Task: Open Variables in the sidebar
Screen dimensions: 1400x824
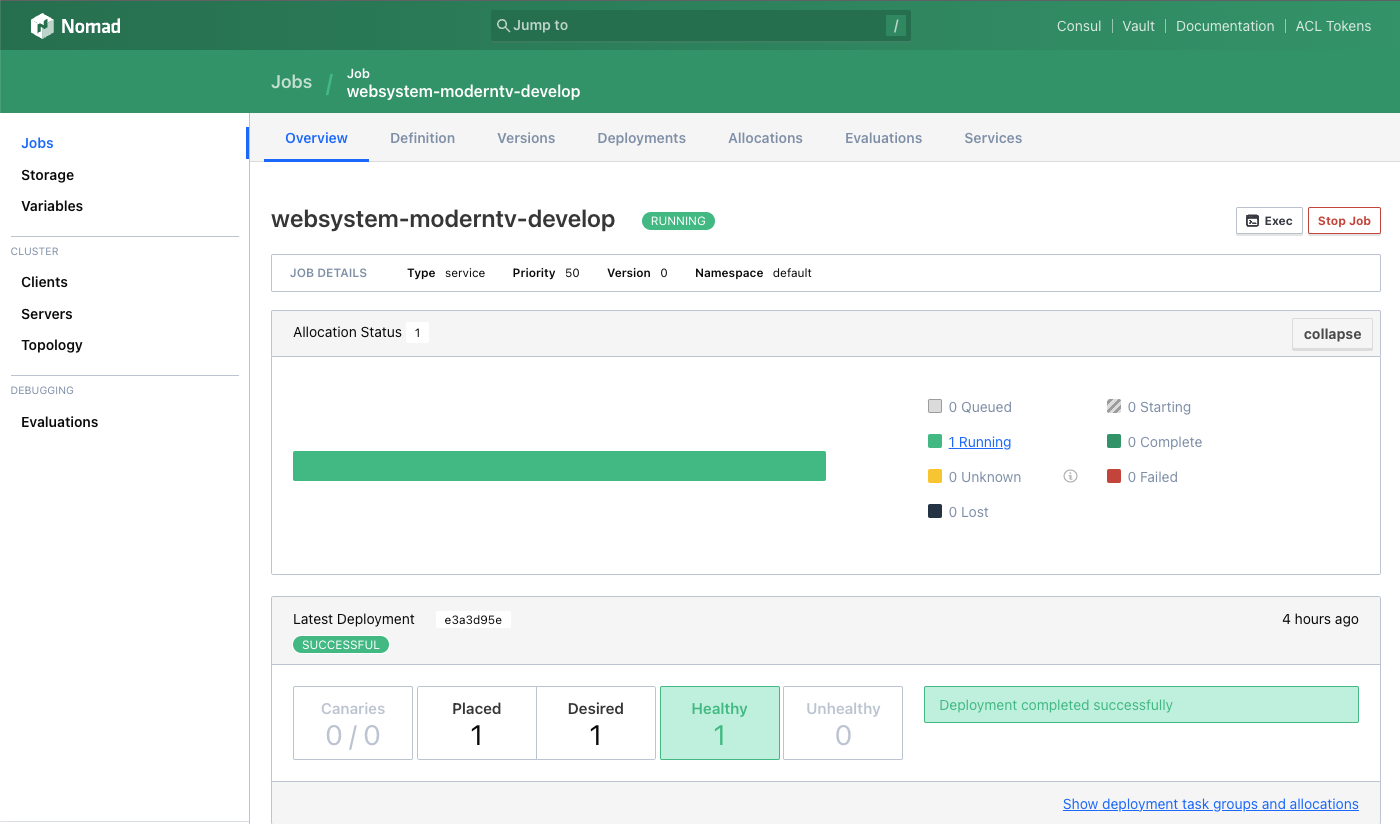Action: click(x=52, y=206)
